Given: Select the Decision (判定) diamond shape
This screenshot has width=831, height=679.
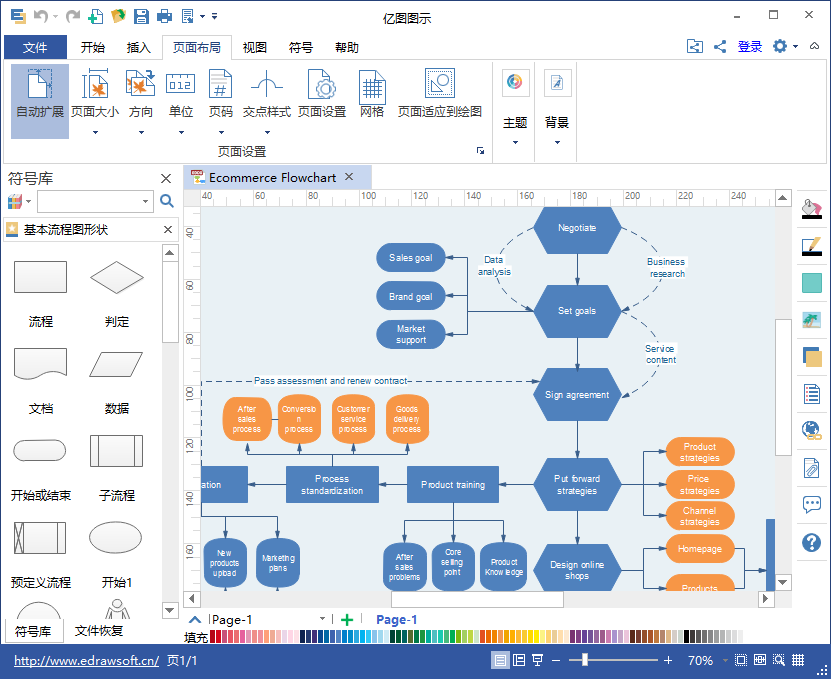Looking at the screenshot, I should 117,277.
